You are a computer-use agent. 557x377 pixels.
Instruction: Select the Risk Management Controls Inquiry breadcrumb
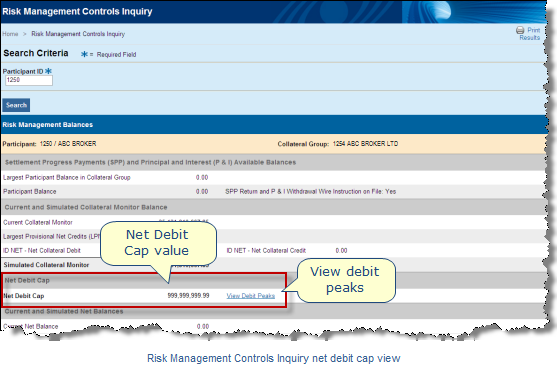(78, 34)
